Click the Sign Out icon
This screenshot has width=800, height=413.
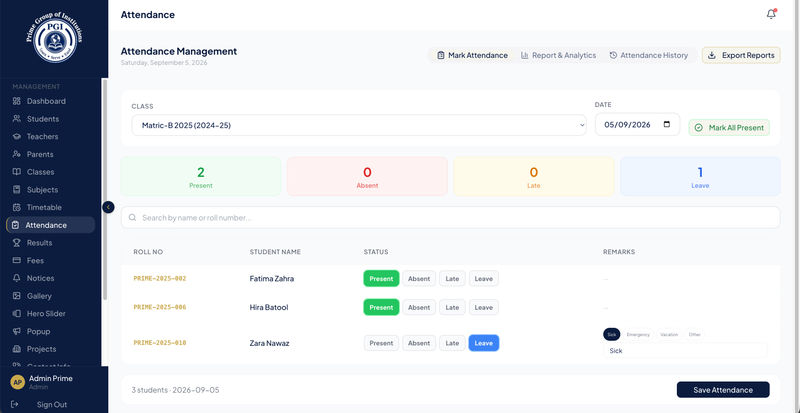[x=15, y=404]
